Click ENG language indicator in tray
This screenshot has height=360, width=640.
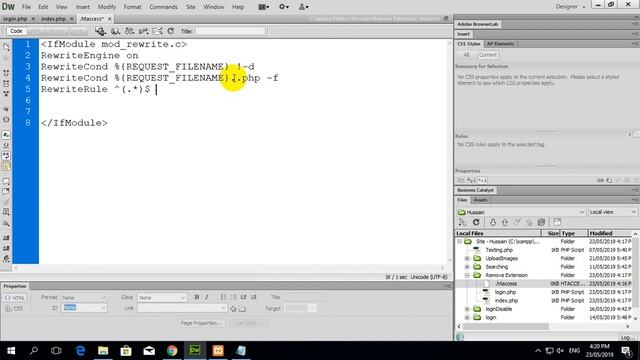coord(574,351)
